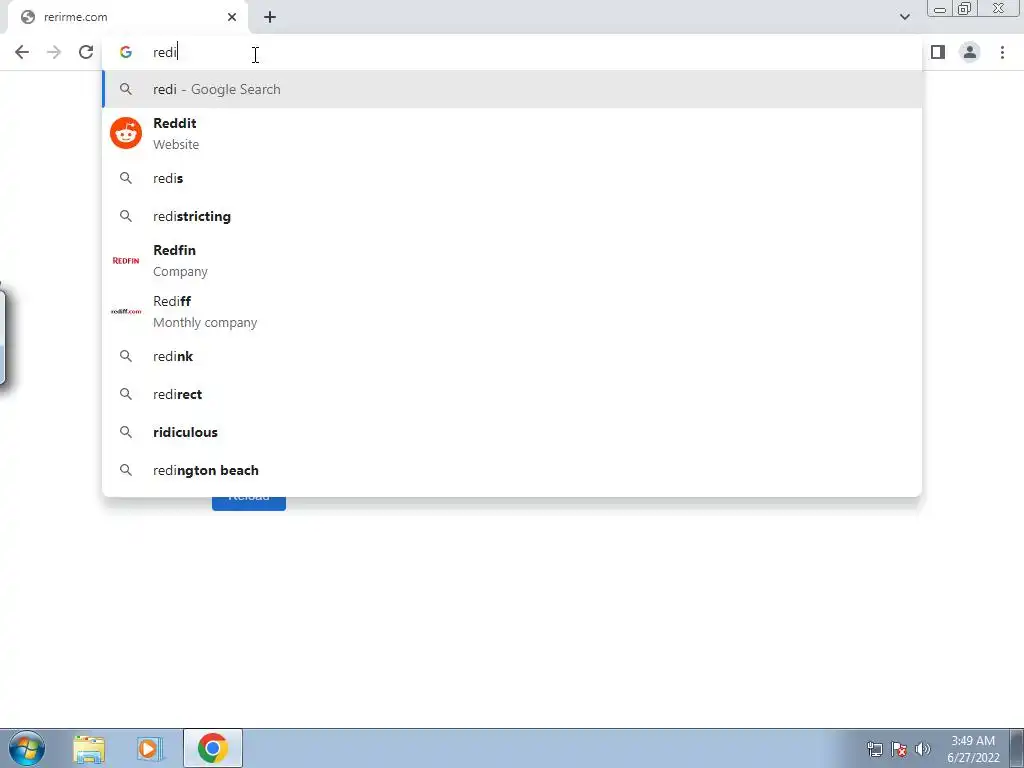Click the volume speaker tray icon
Image resolution: width=1024 pixels, height=768 pixels.
(x=922, y=749)
